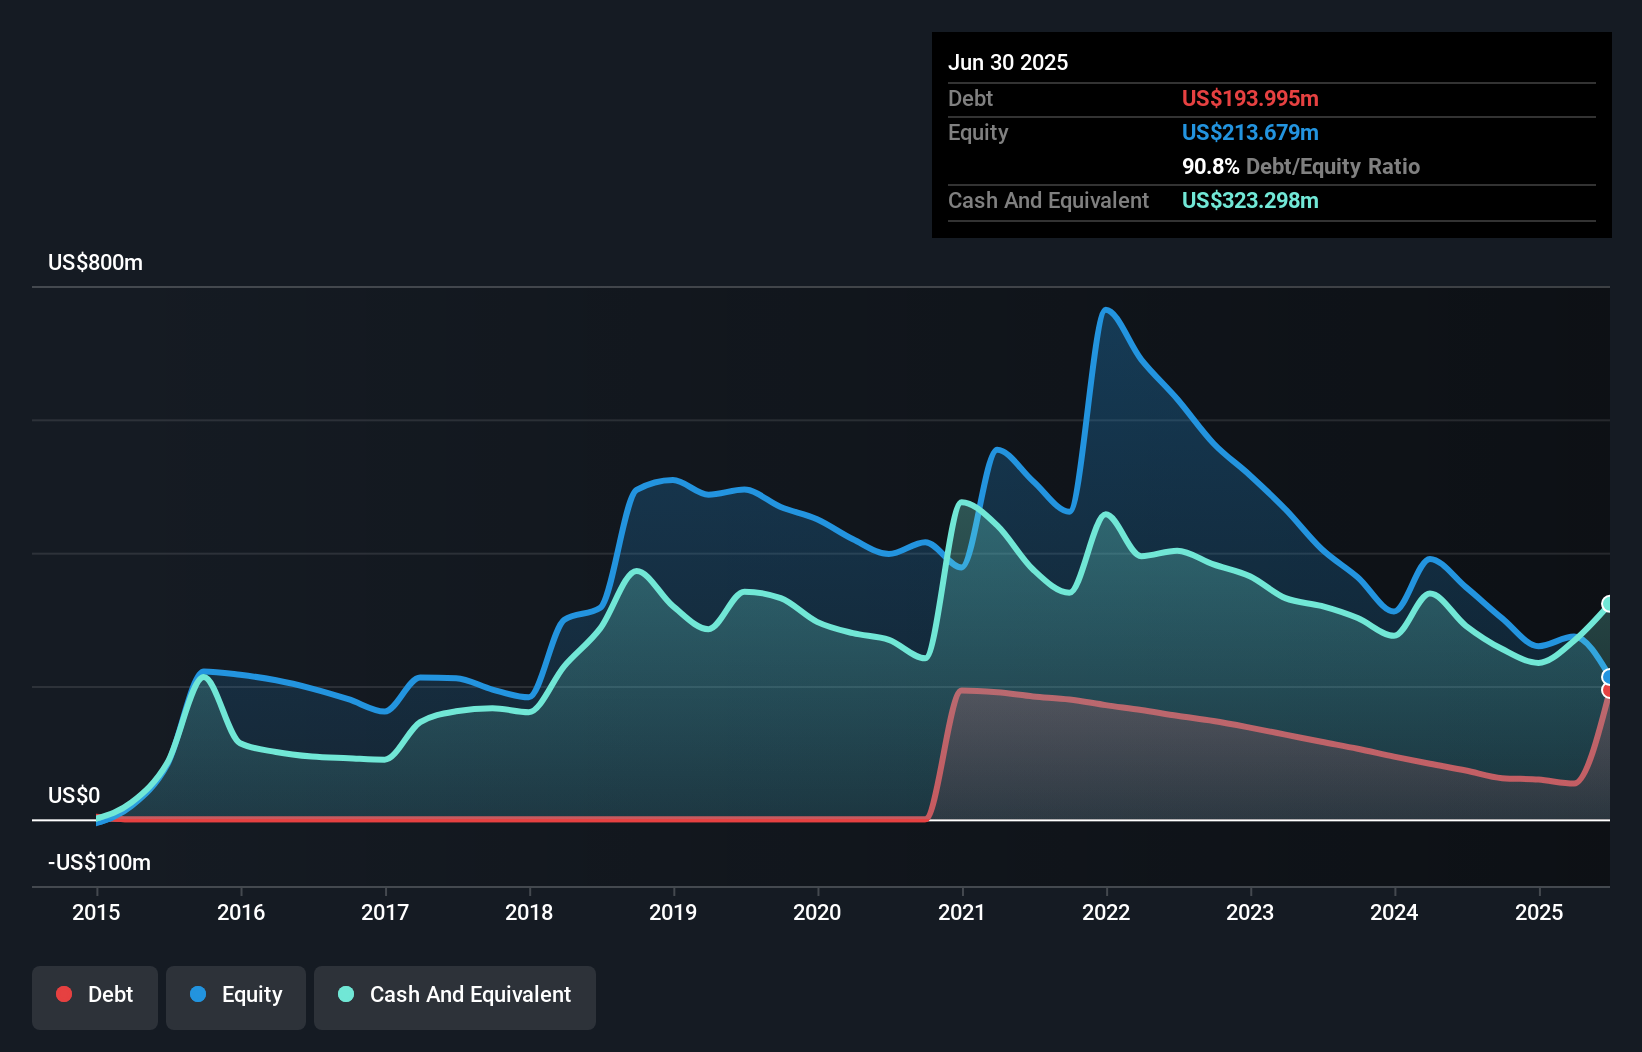Select the teal endpoint marker on the chart's right edge
Image resolution: width=1642 pixels, height=1052 pixels.
(x=1607, y=603)
